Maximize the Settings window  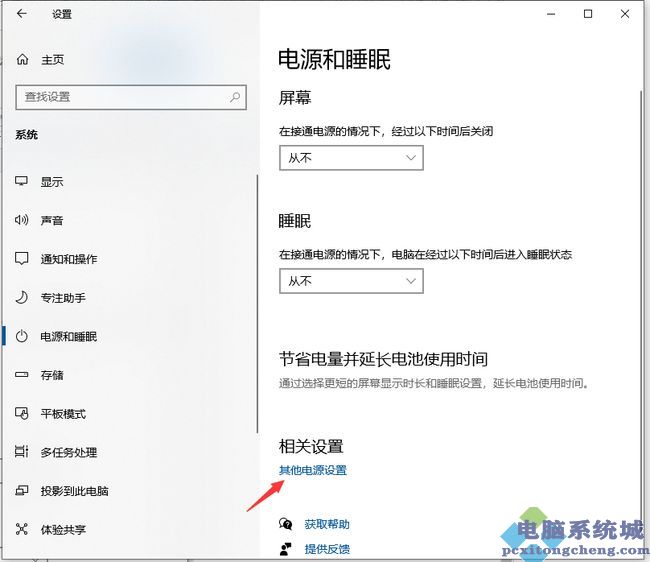pos(588,14)
